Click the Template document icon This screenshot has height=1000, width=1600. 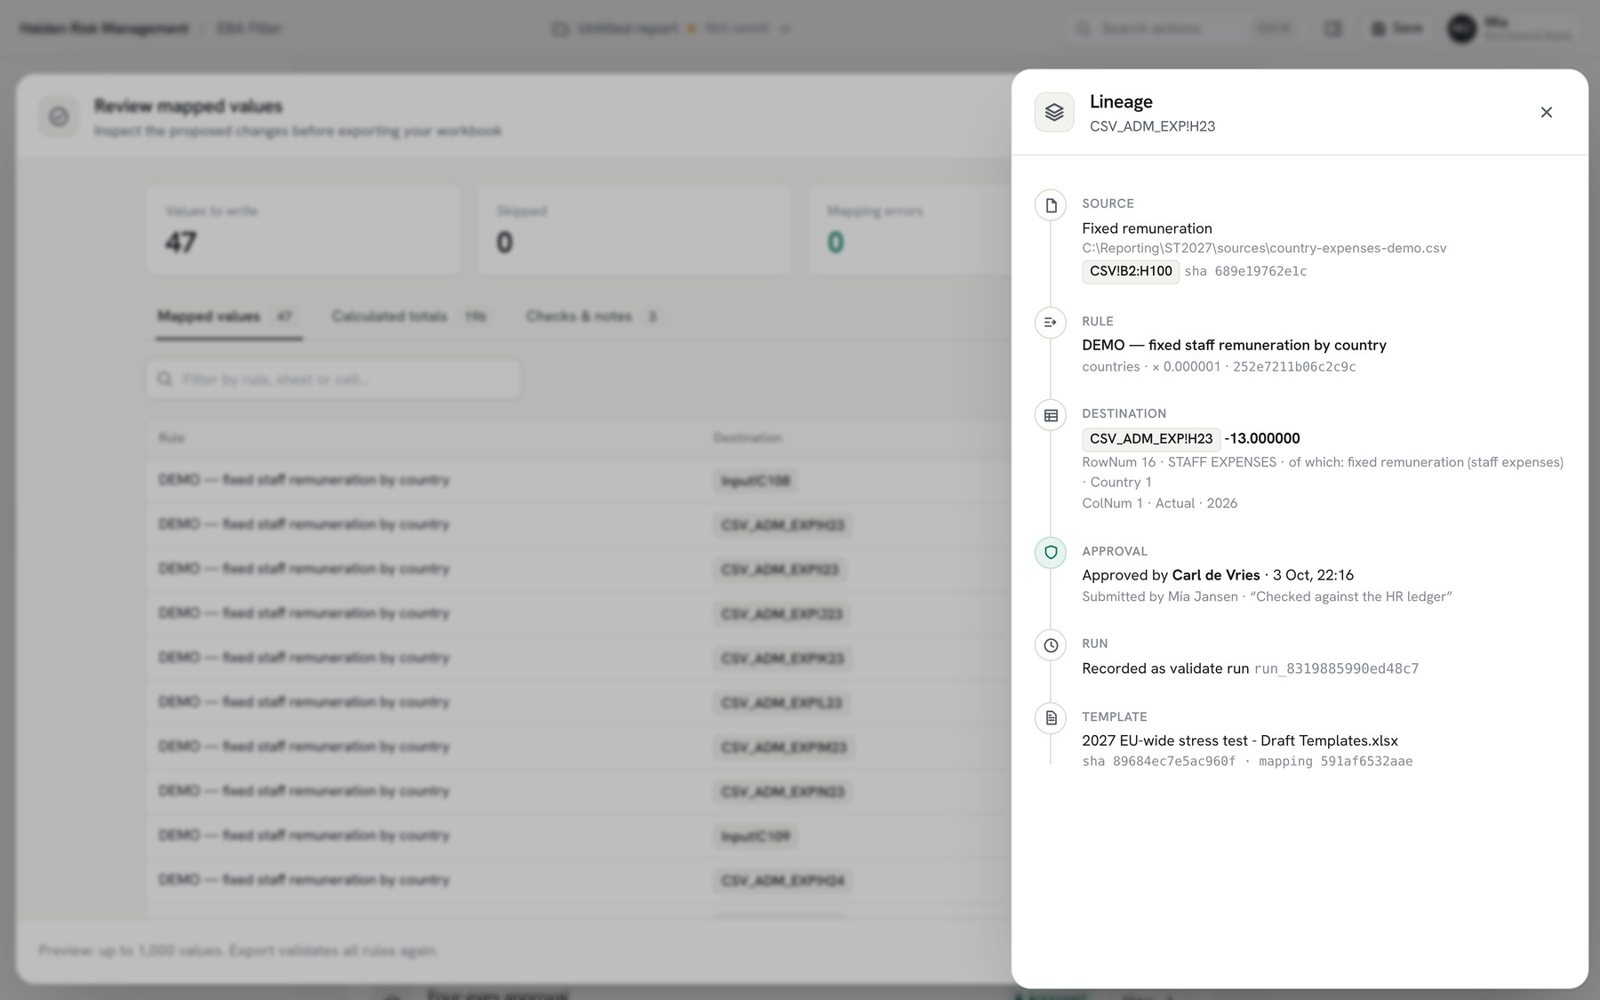[x=1050, y=718]
